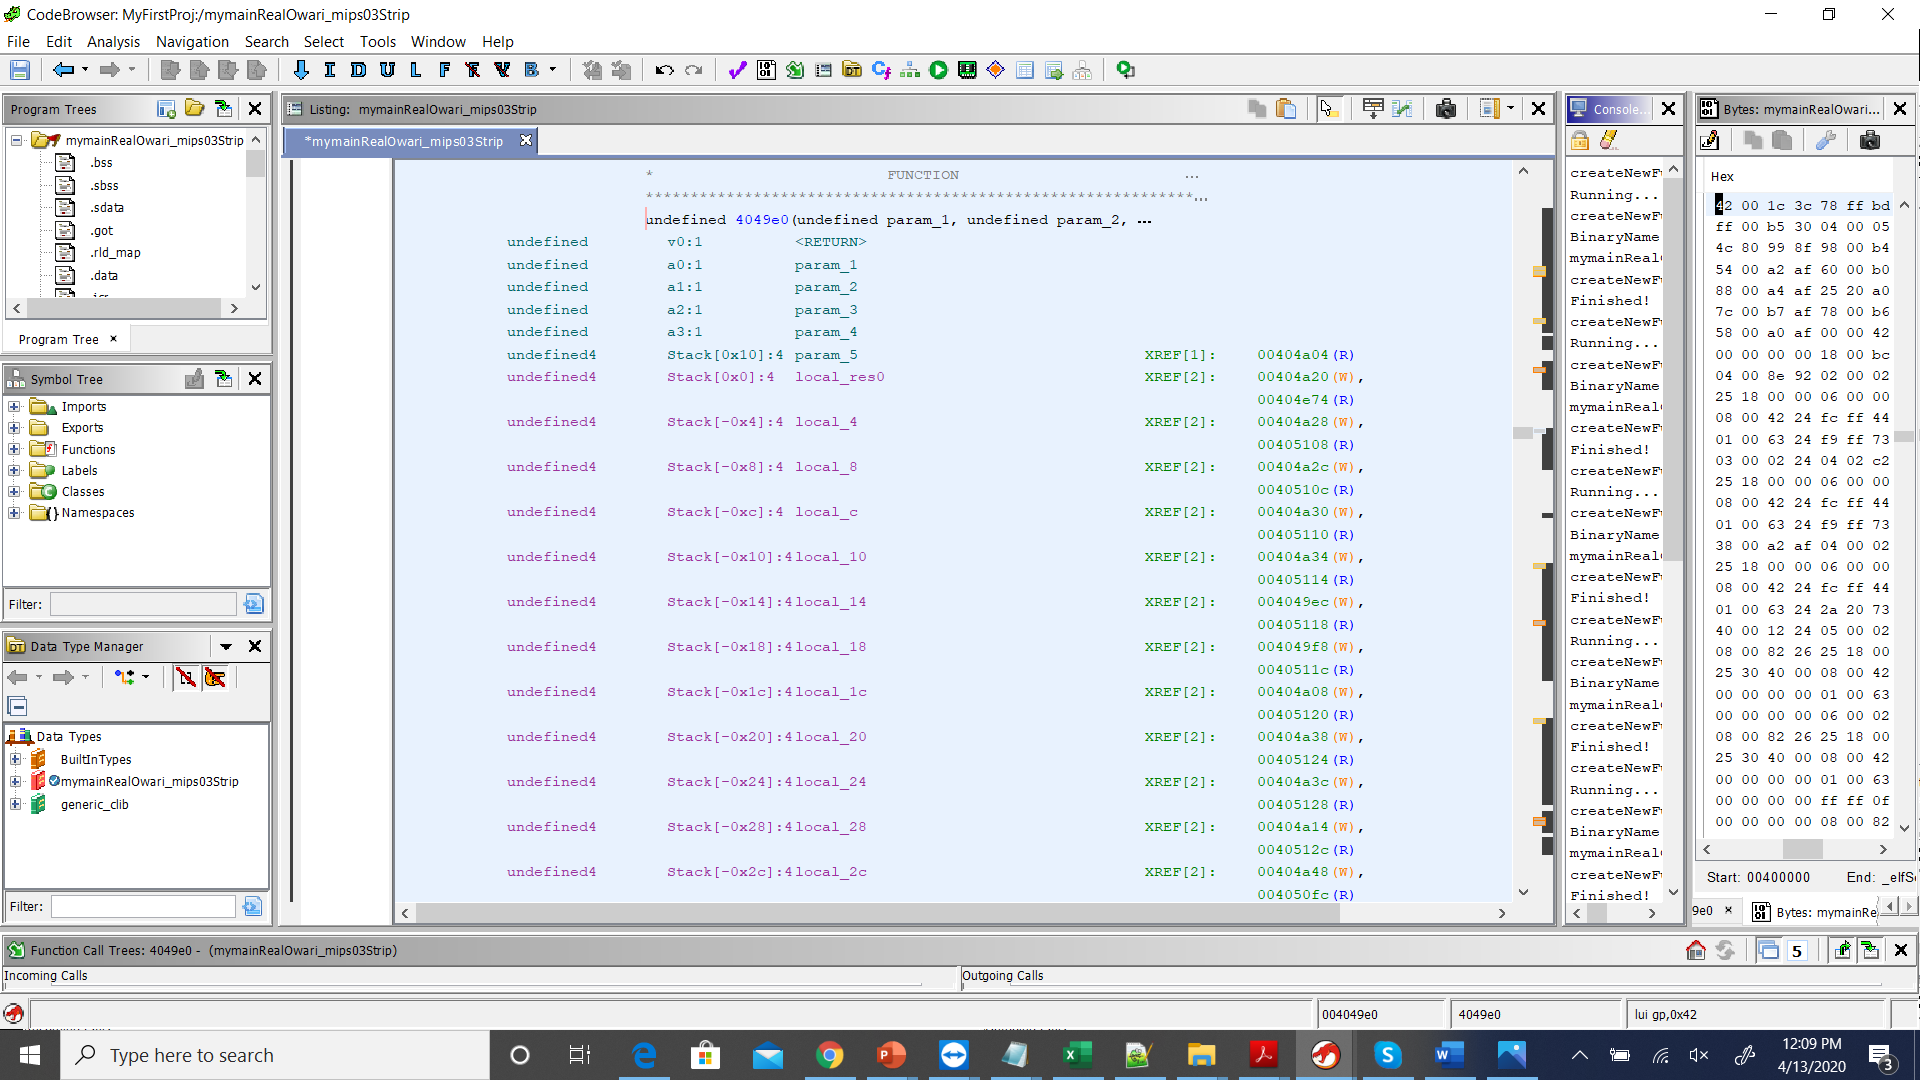Run the last script with green play icon
This screenshot has height=1080, width=1920.
pyautogui.click(x=938, y=70)
